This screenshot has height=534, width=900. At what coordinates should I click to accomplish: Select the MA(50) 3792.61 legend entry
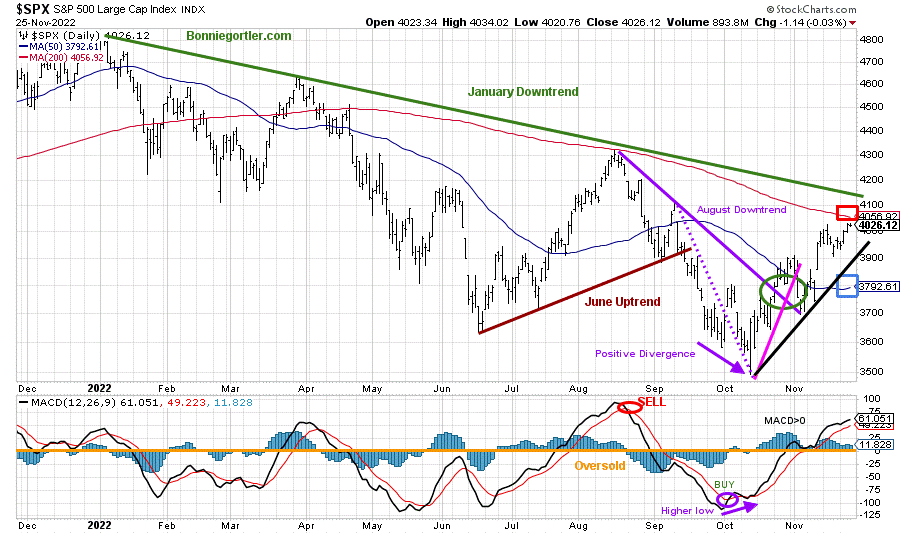[x=60, y=47]
